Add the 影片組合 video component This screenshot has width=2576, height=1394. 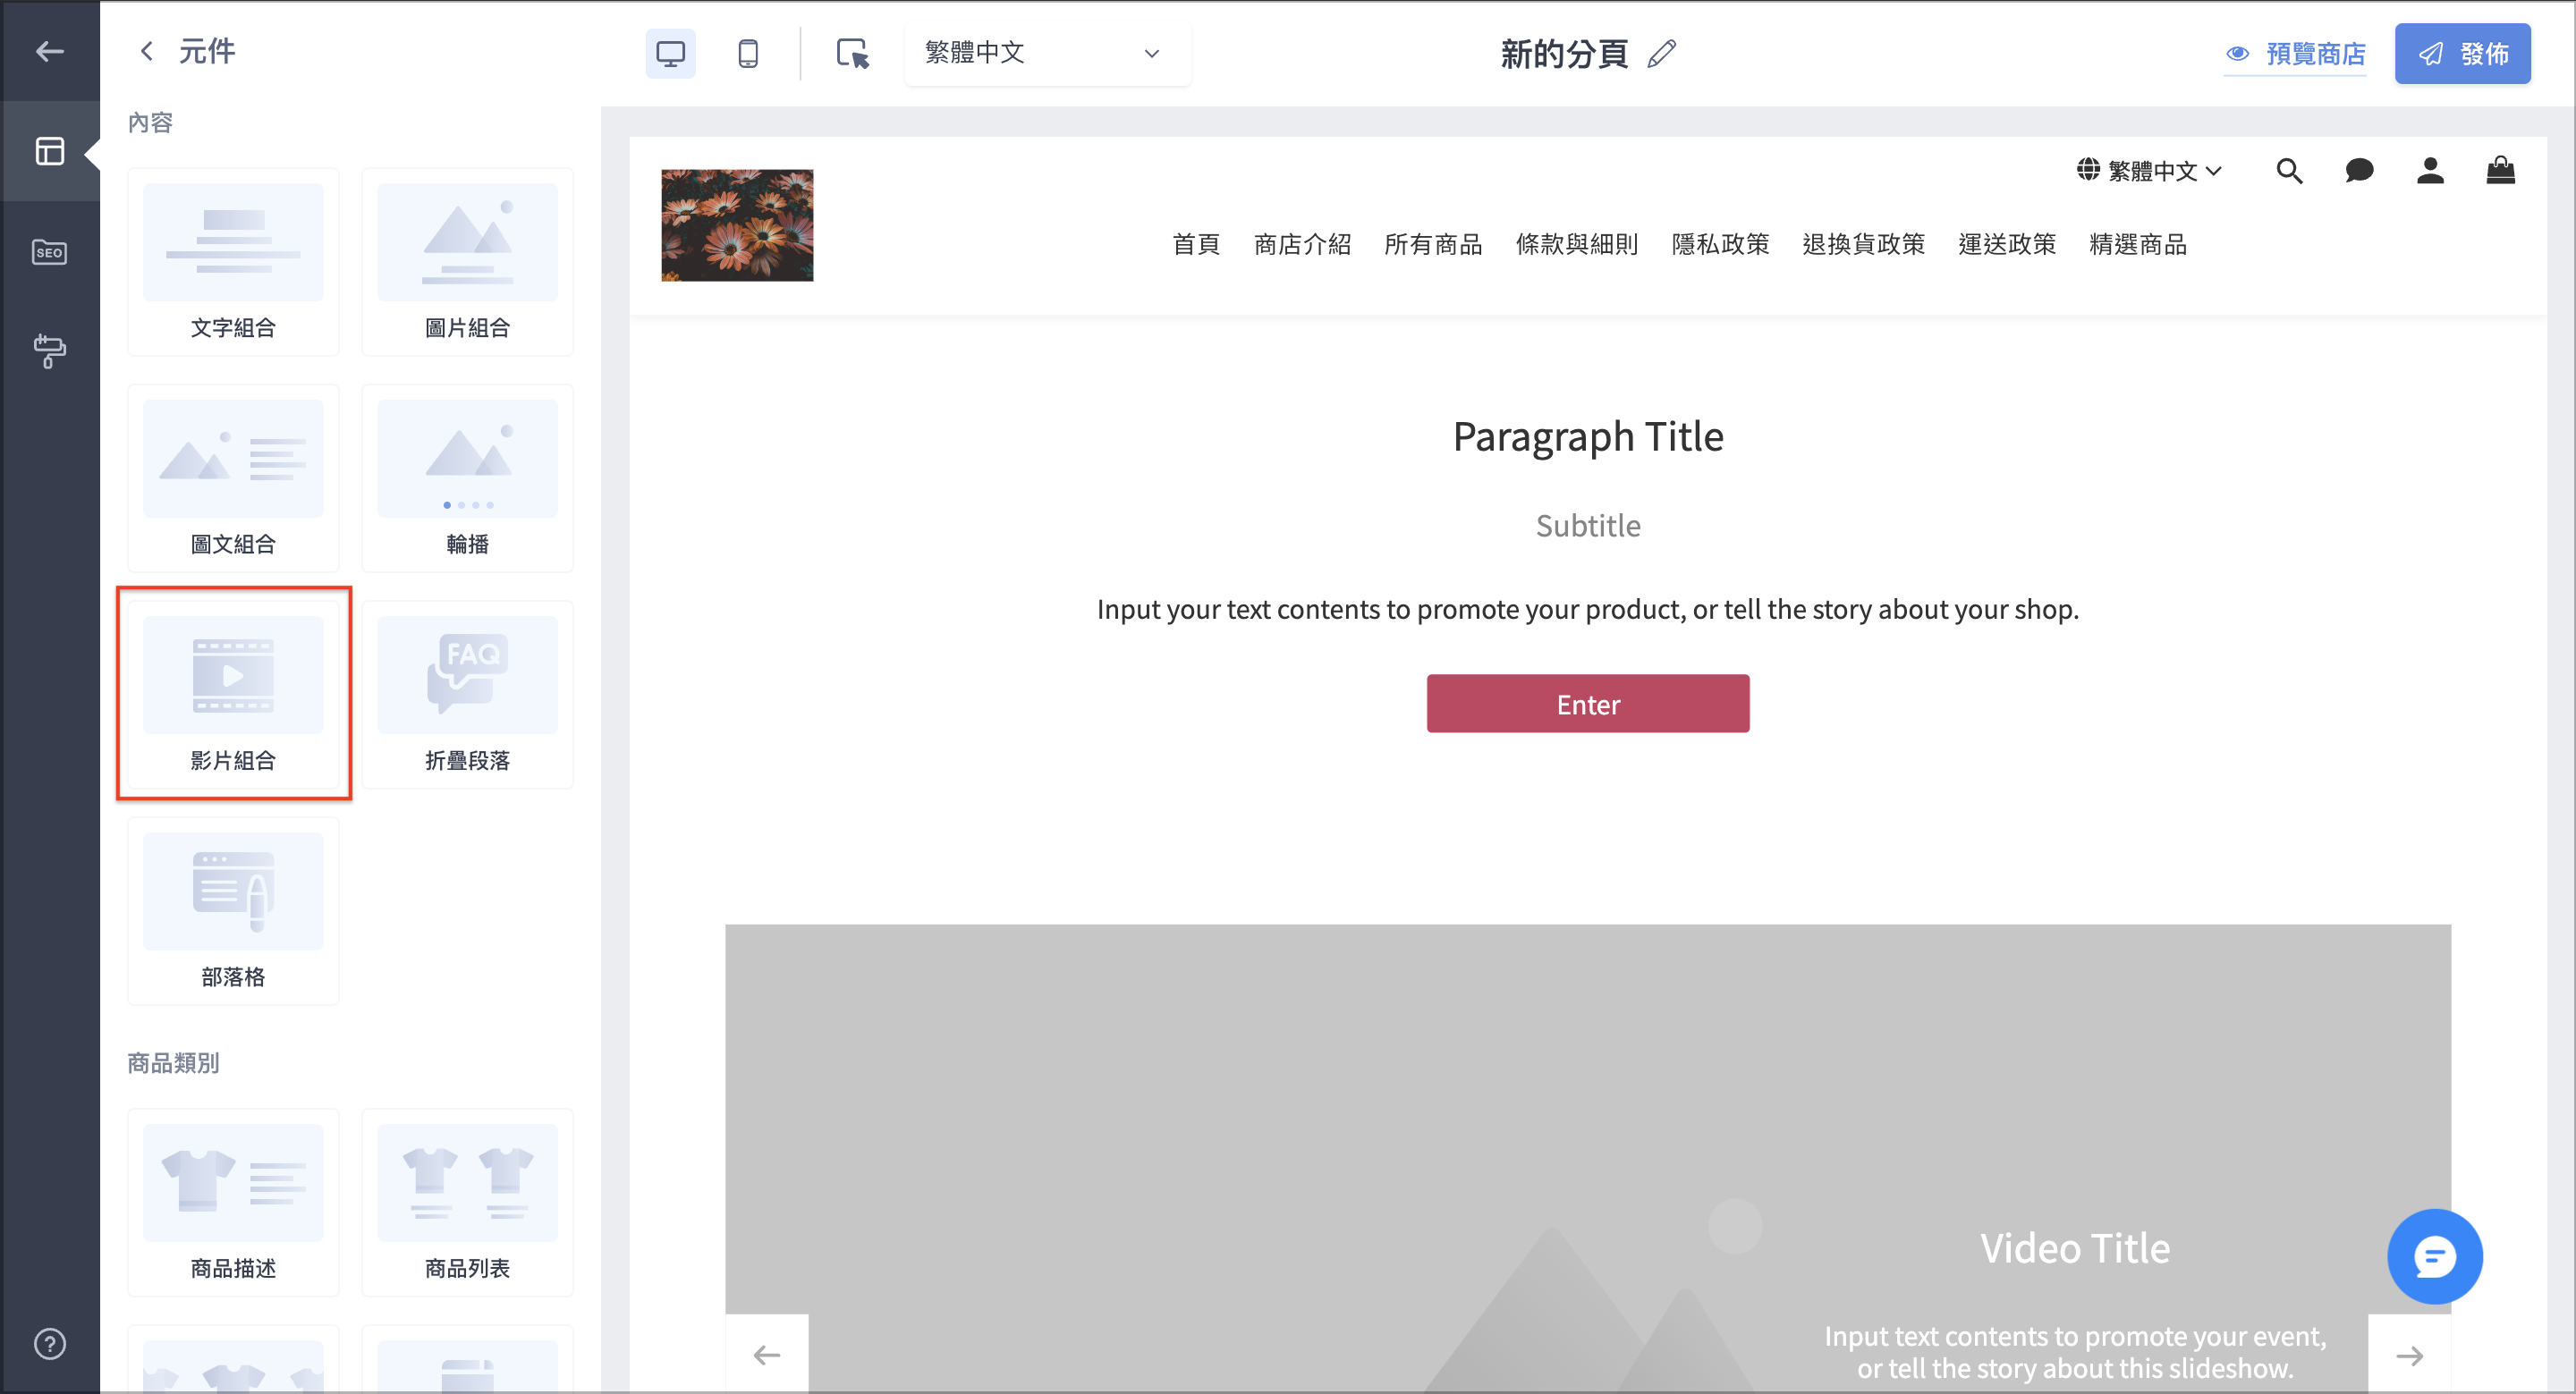(x=233, y=693)
